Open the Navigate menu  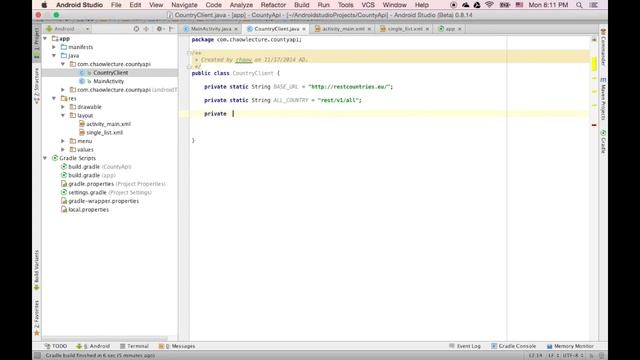(x=184, y=5)
